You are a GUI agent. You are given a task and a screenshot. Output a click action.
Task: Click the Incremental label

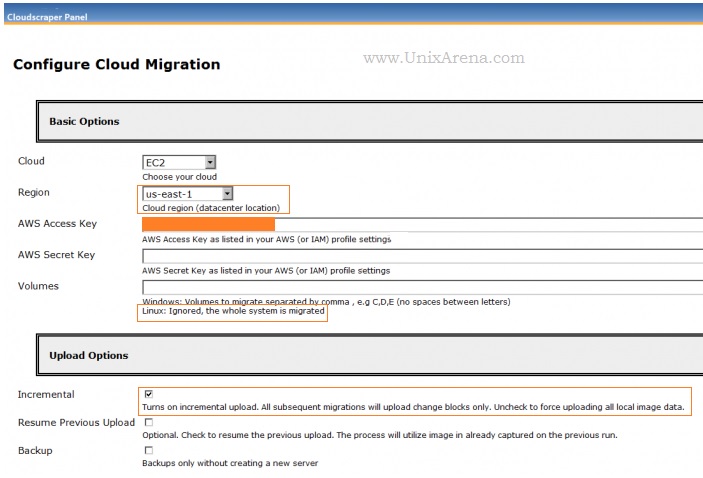pyautogui.click(x=46, y=395)
